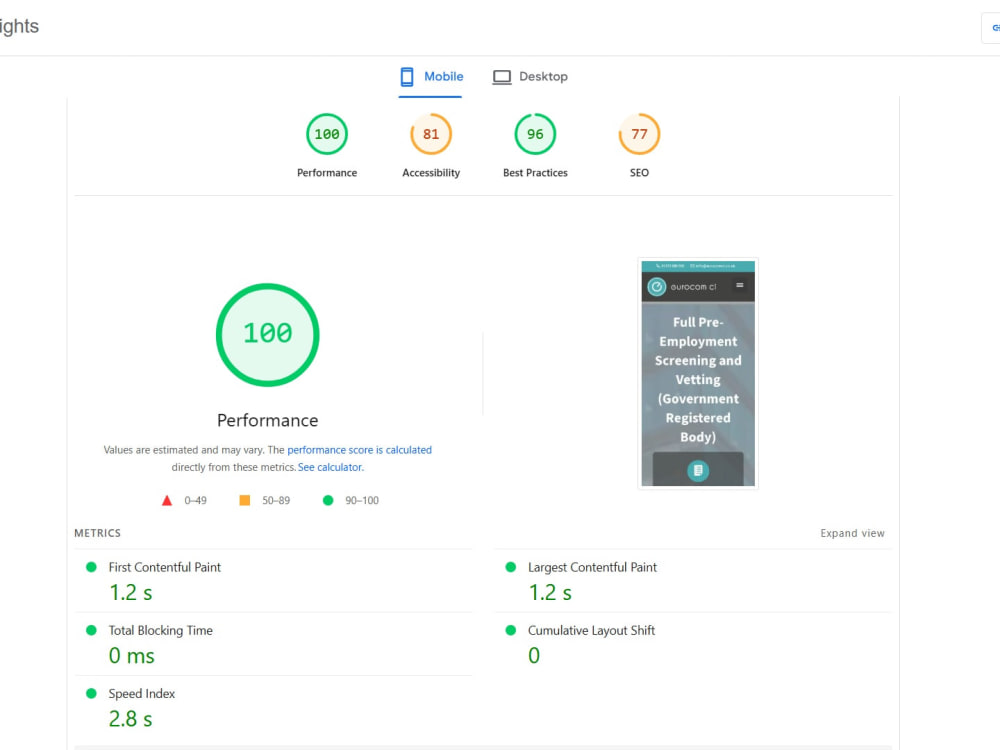Click the Total Blocking Time value 0 ms

tap(131, 656)
